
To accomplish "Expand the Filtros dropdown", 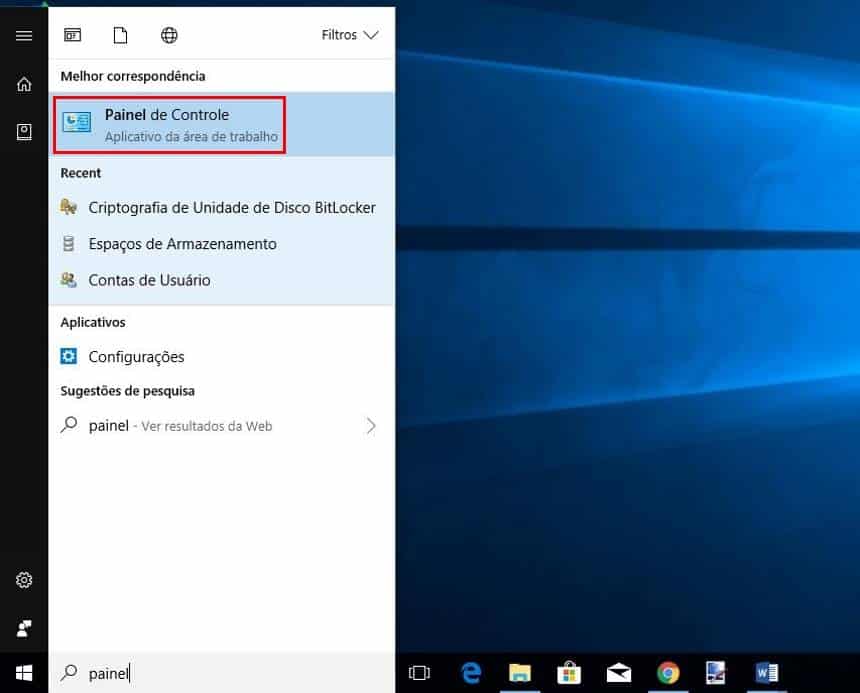I will [x=350, y=35].
